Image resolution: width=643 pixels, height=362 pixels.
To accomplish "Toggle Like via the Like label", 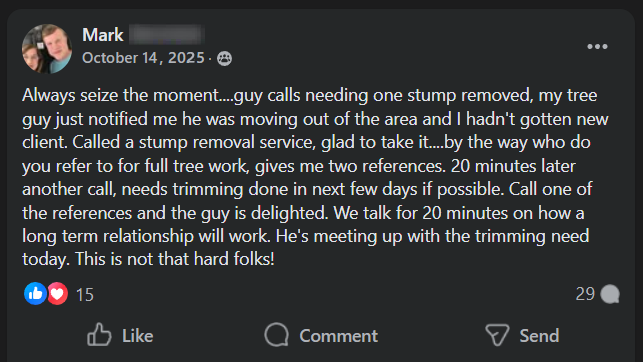I will (x=138, y=336).
